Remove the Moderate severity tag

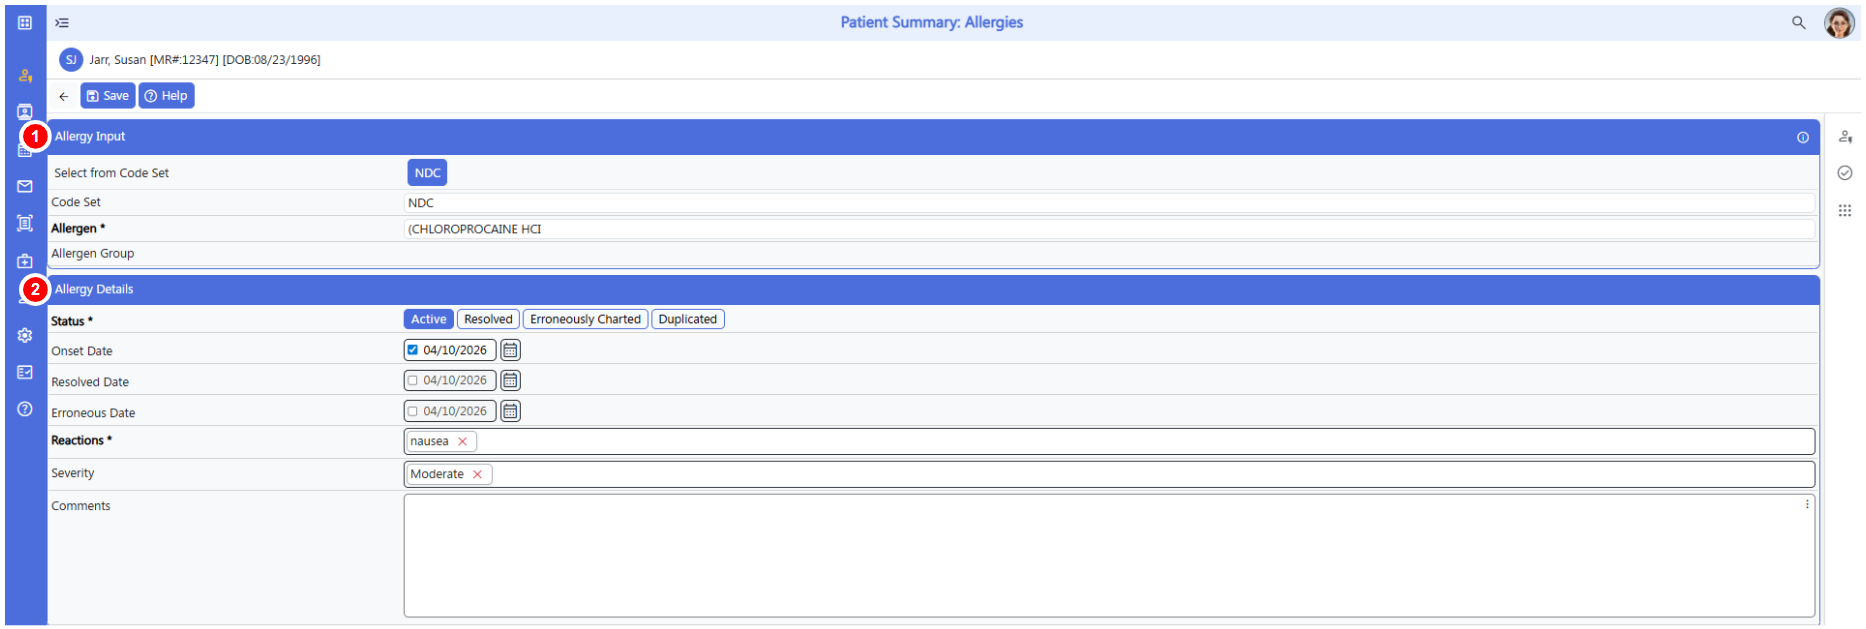[x=477, y=474]
